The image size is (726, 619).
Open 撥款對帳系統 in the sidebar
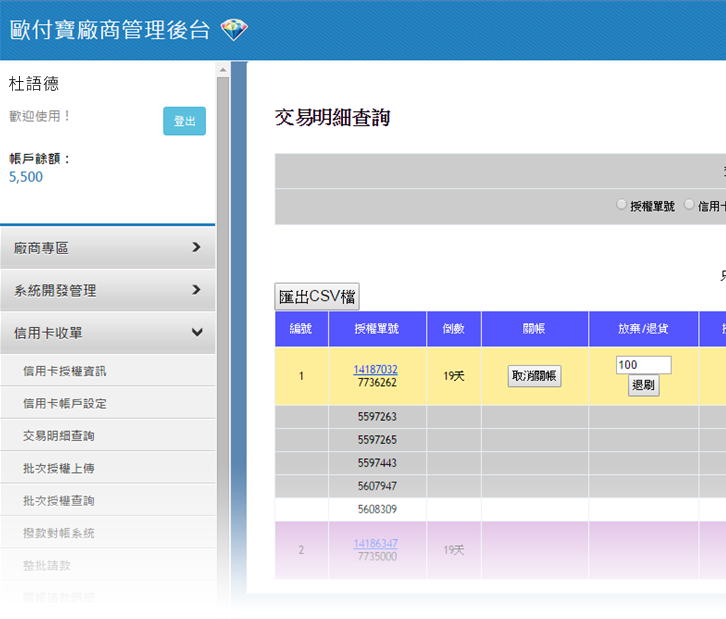point(107,533)
